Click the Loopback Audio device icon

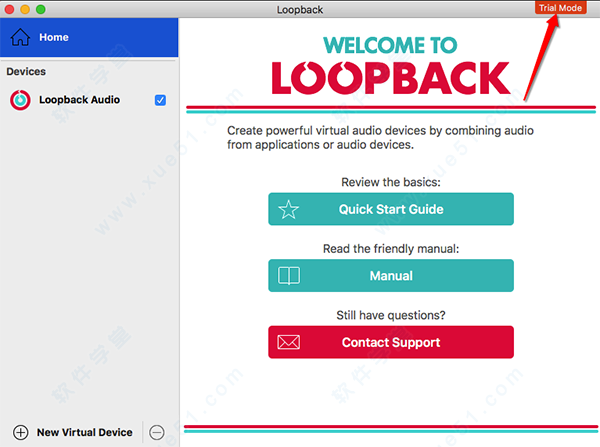(x=20, y=100)
